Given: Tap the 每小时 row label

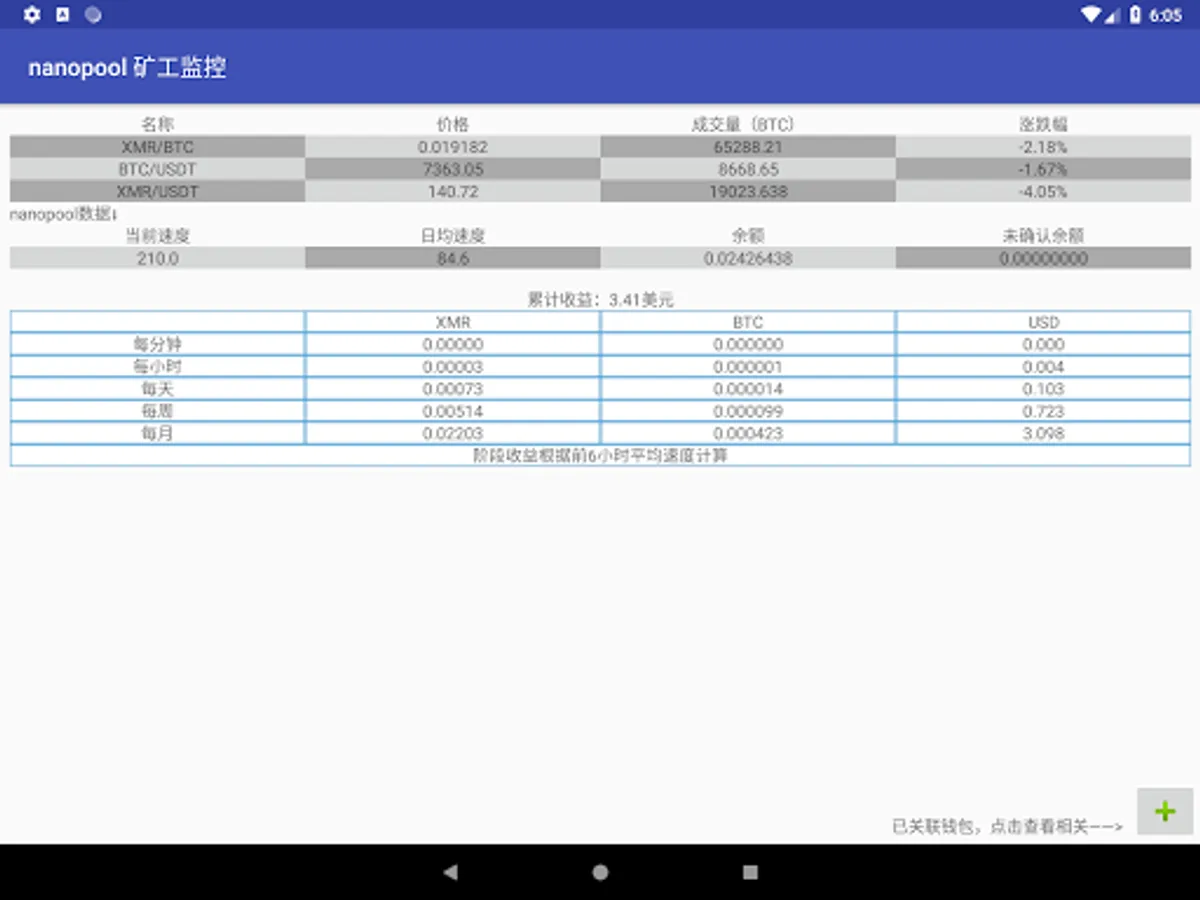Looking at the screenshot, I should point(157,366).
